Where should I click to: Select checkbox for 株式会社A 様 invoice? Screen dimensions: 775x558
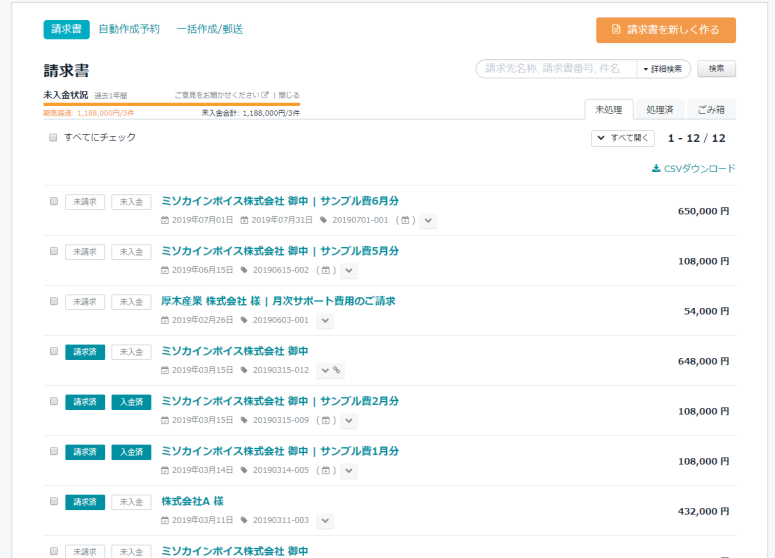pyautogui.click(x=54, y=501)
